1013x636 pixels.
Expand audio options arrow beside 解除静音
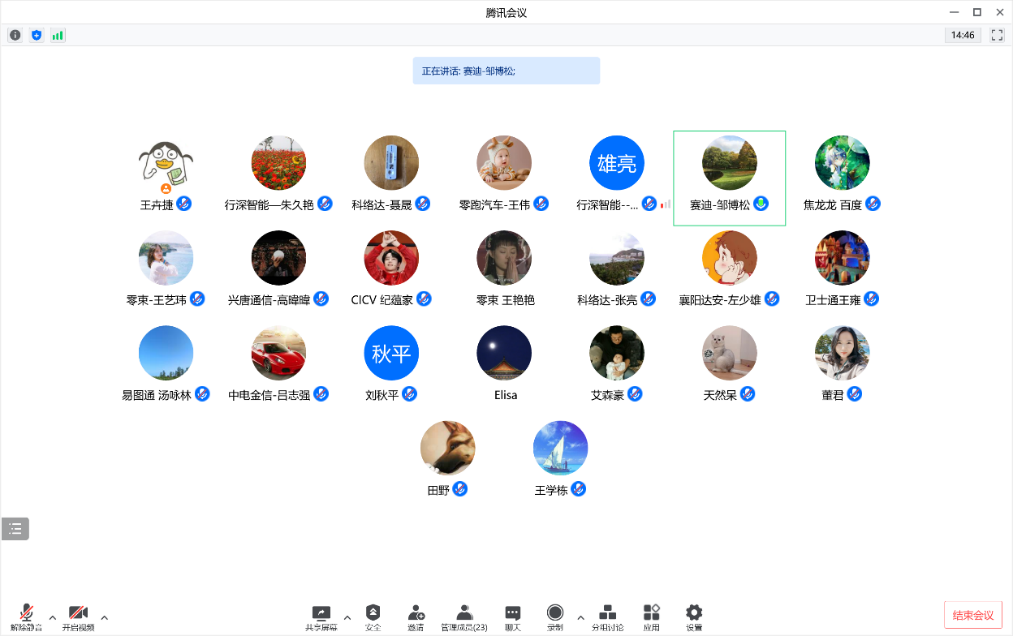52,618
